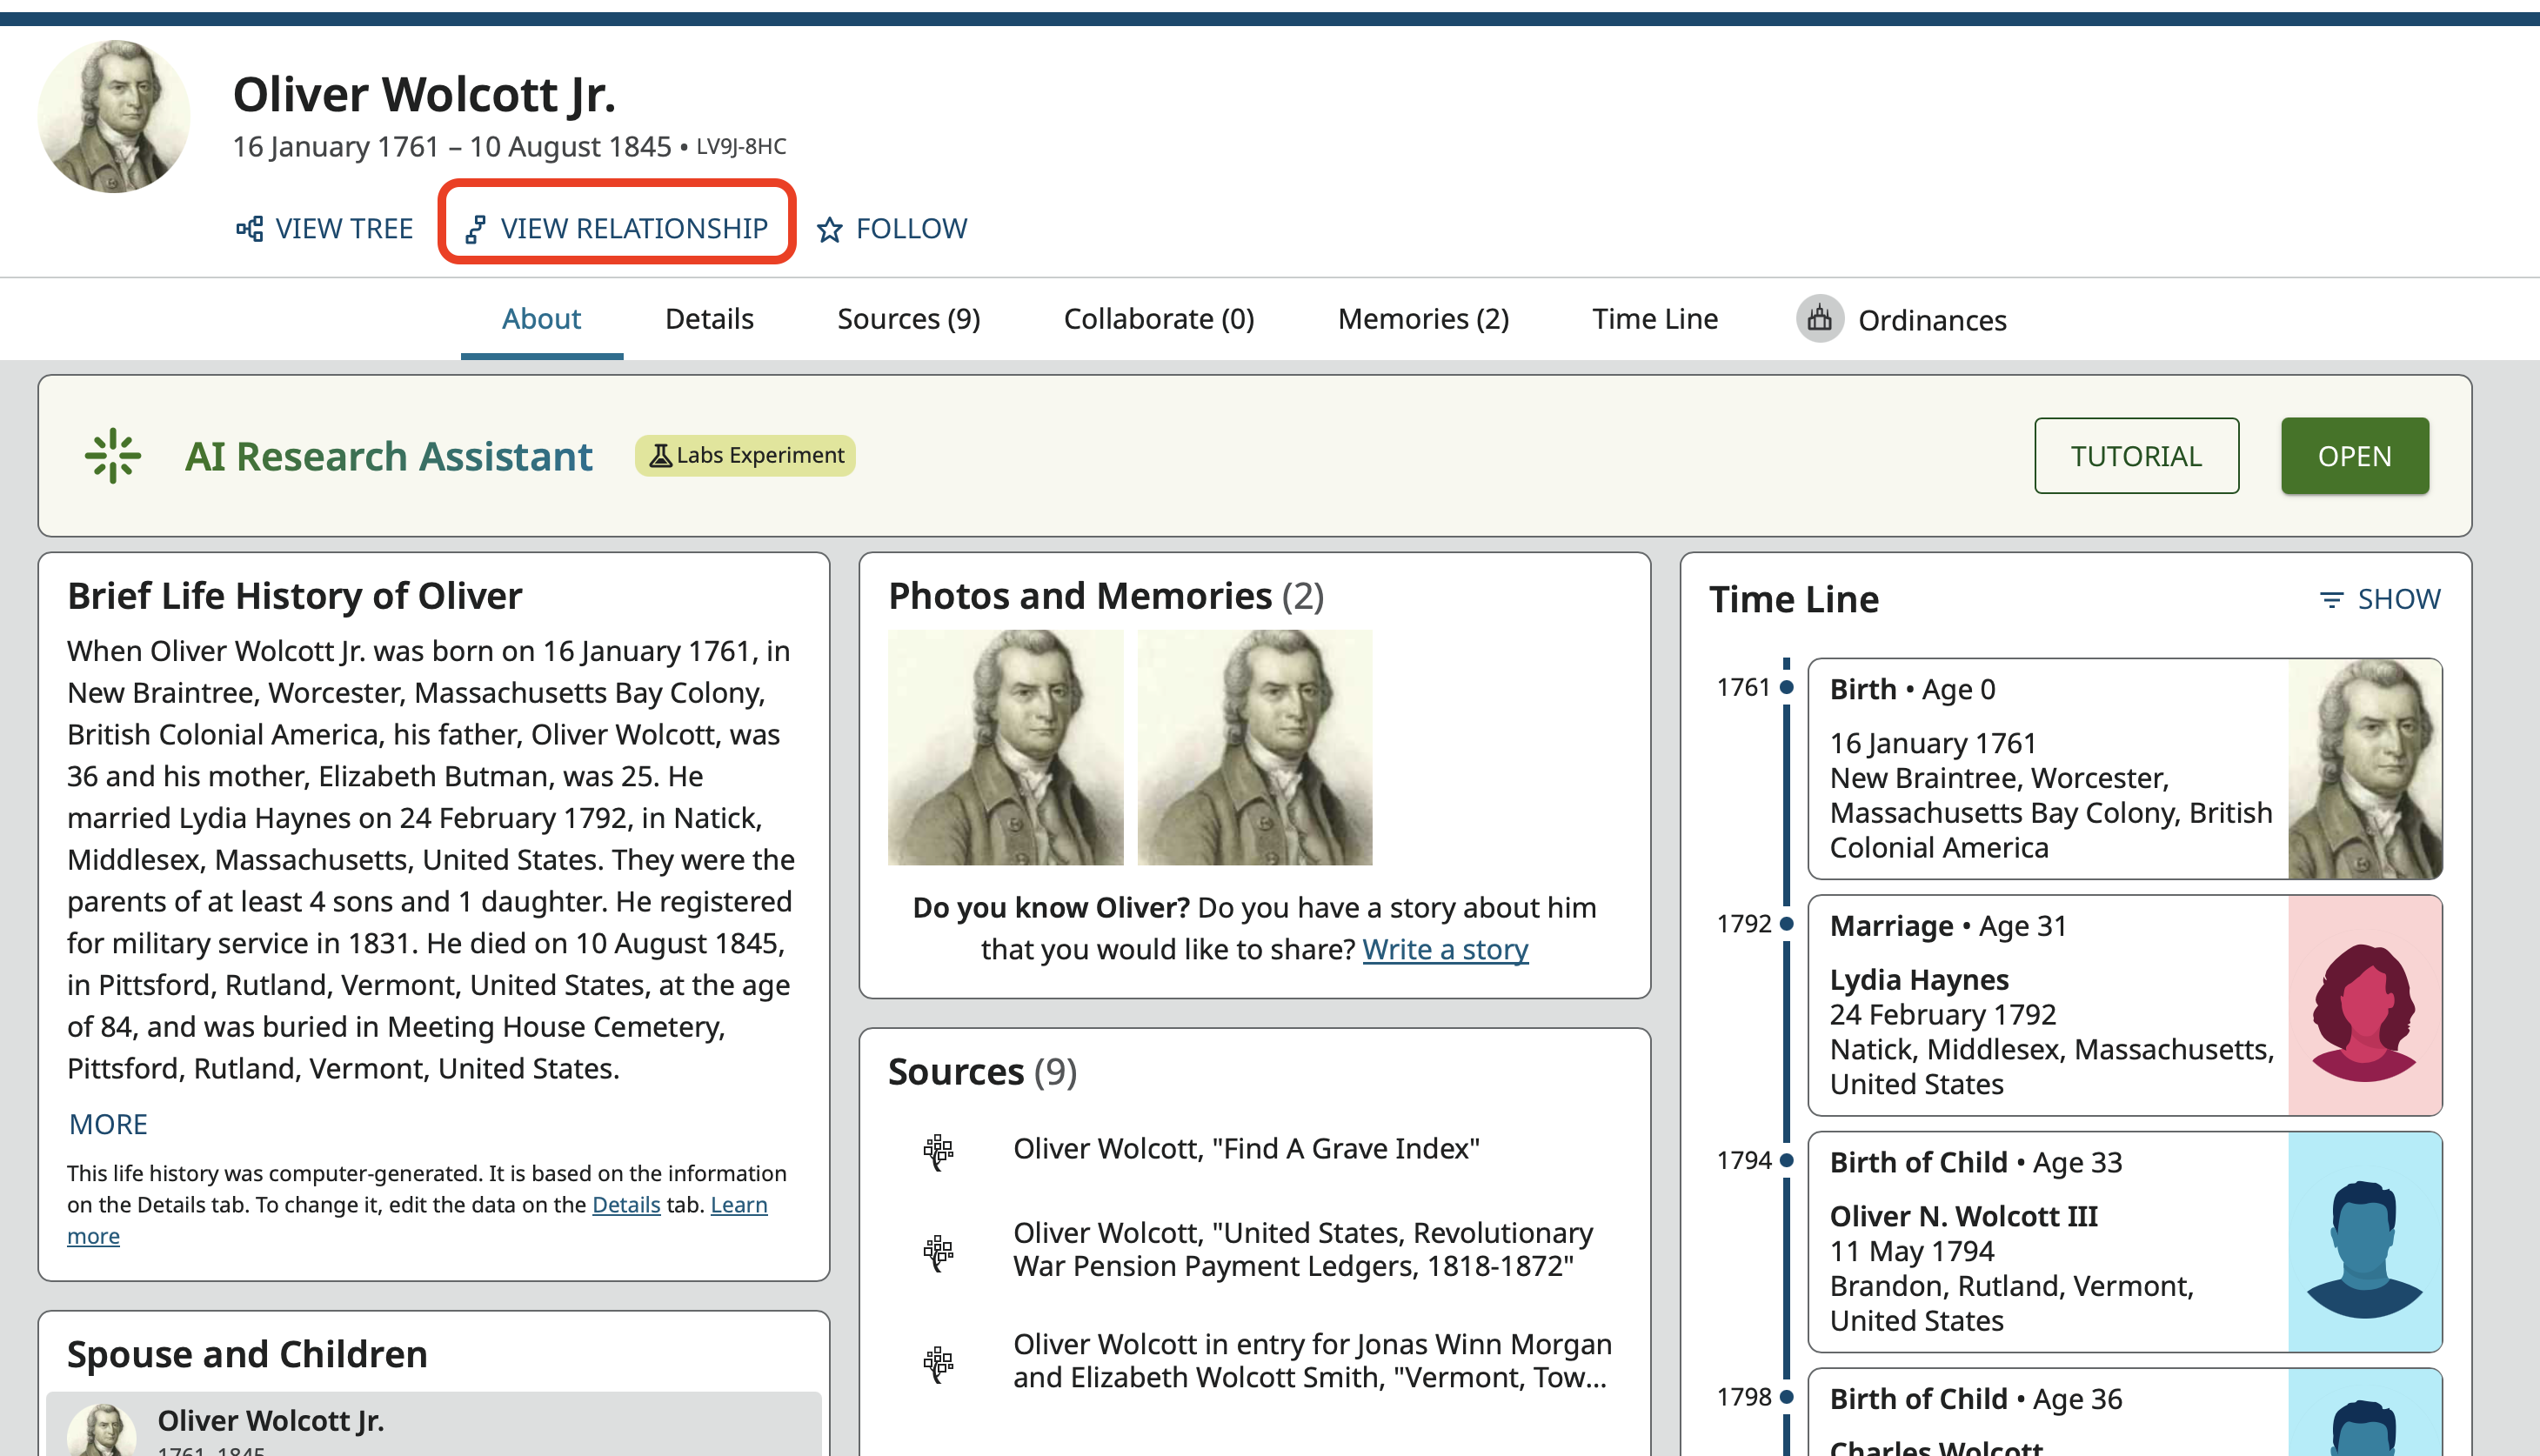Click Marriage • Age 31 timeline heading
The height and width of the screenshot is (1456, 2540).
coord(1948,926)
